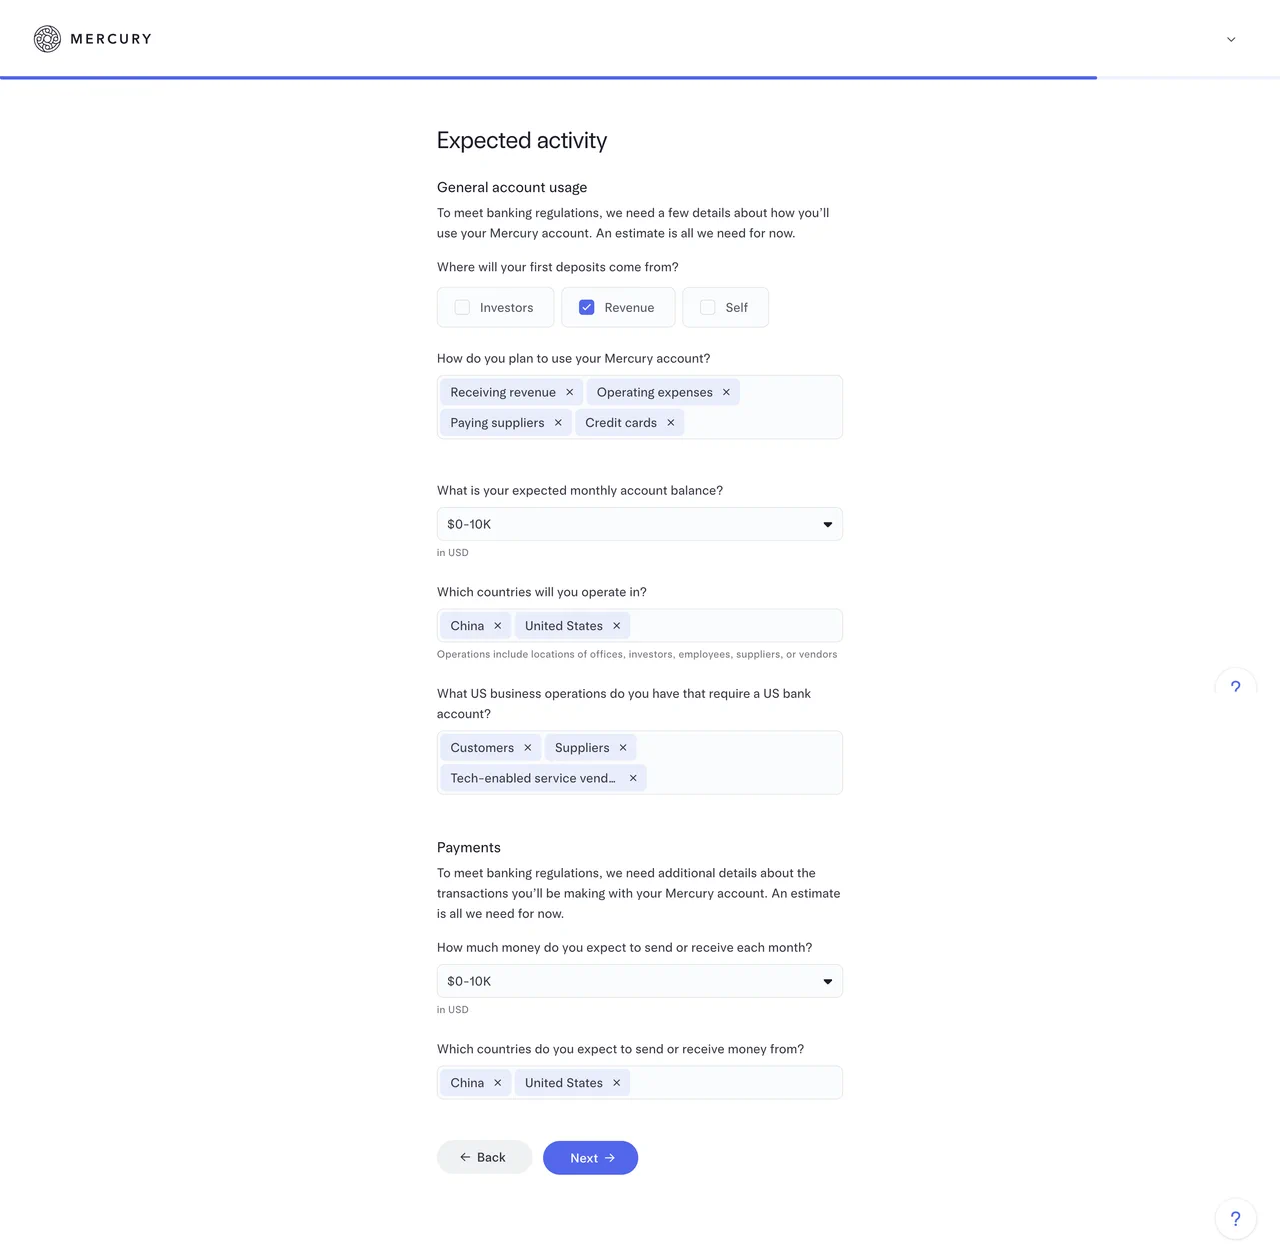Remove the Suppliers tag
Viewport: 1280px width, 1256px height.
623,748
